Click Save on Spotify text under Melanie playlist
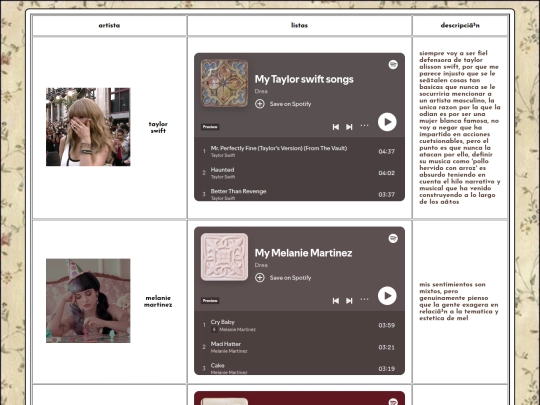This screenshot has height=405, width=540. (x=290, y=278)
